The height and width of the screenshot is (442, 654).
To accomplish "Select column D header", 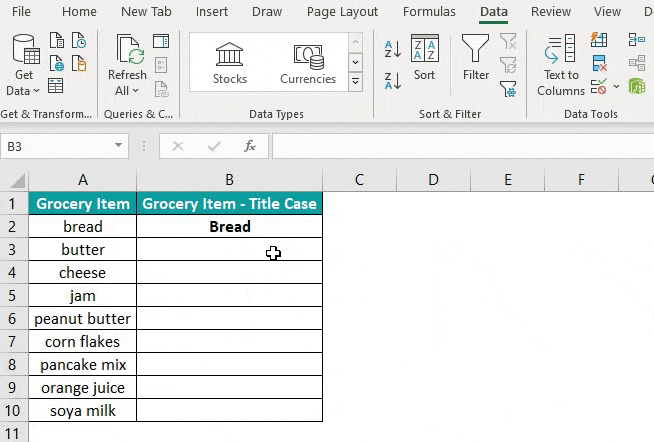I will pos(433,180).
